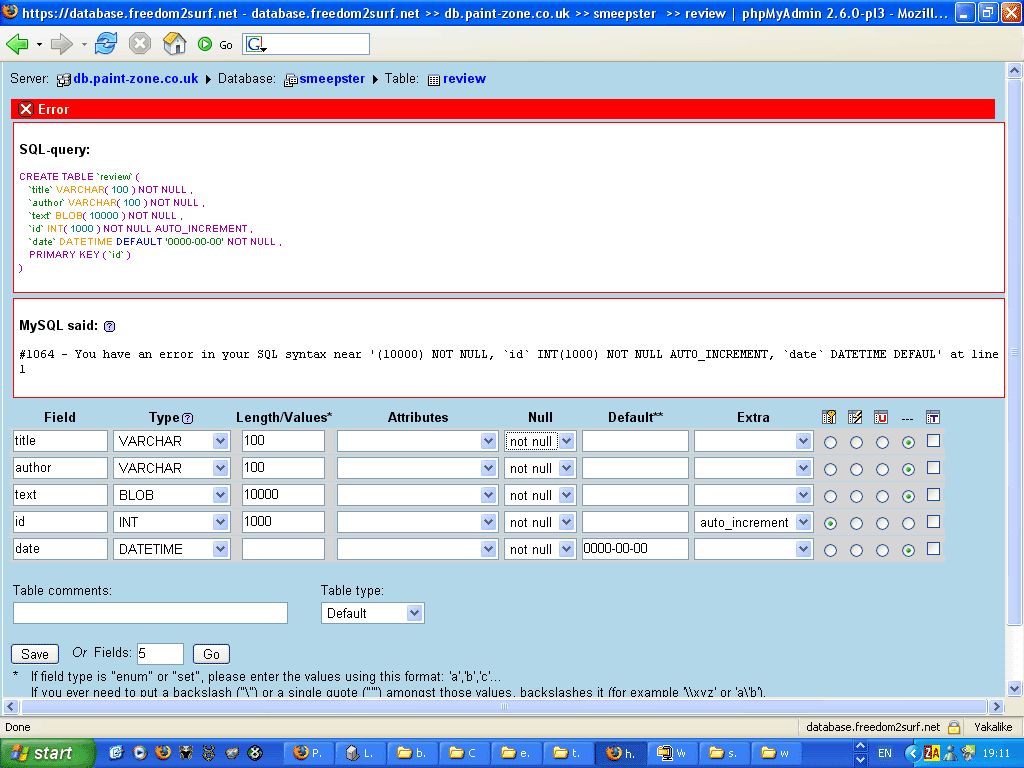1024x768 pixels.
Task: Click the Type column help icon
Action: coord(187,418)
